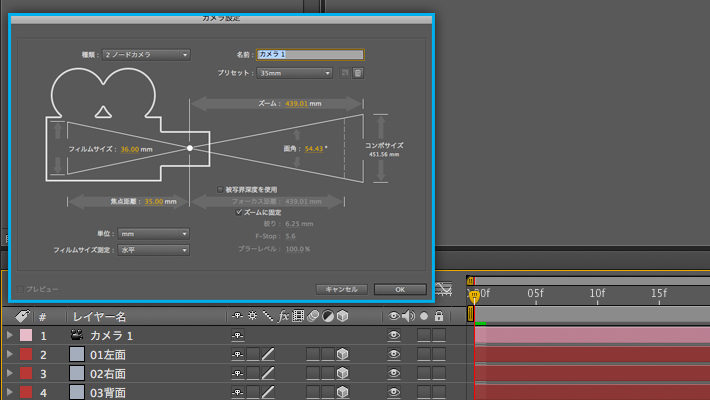Hide 02右面 layer with eye toggle
This screenshot has width=710, height=400.
coord(394,373)
